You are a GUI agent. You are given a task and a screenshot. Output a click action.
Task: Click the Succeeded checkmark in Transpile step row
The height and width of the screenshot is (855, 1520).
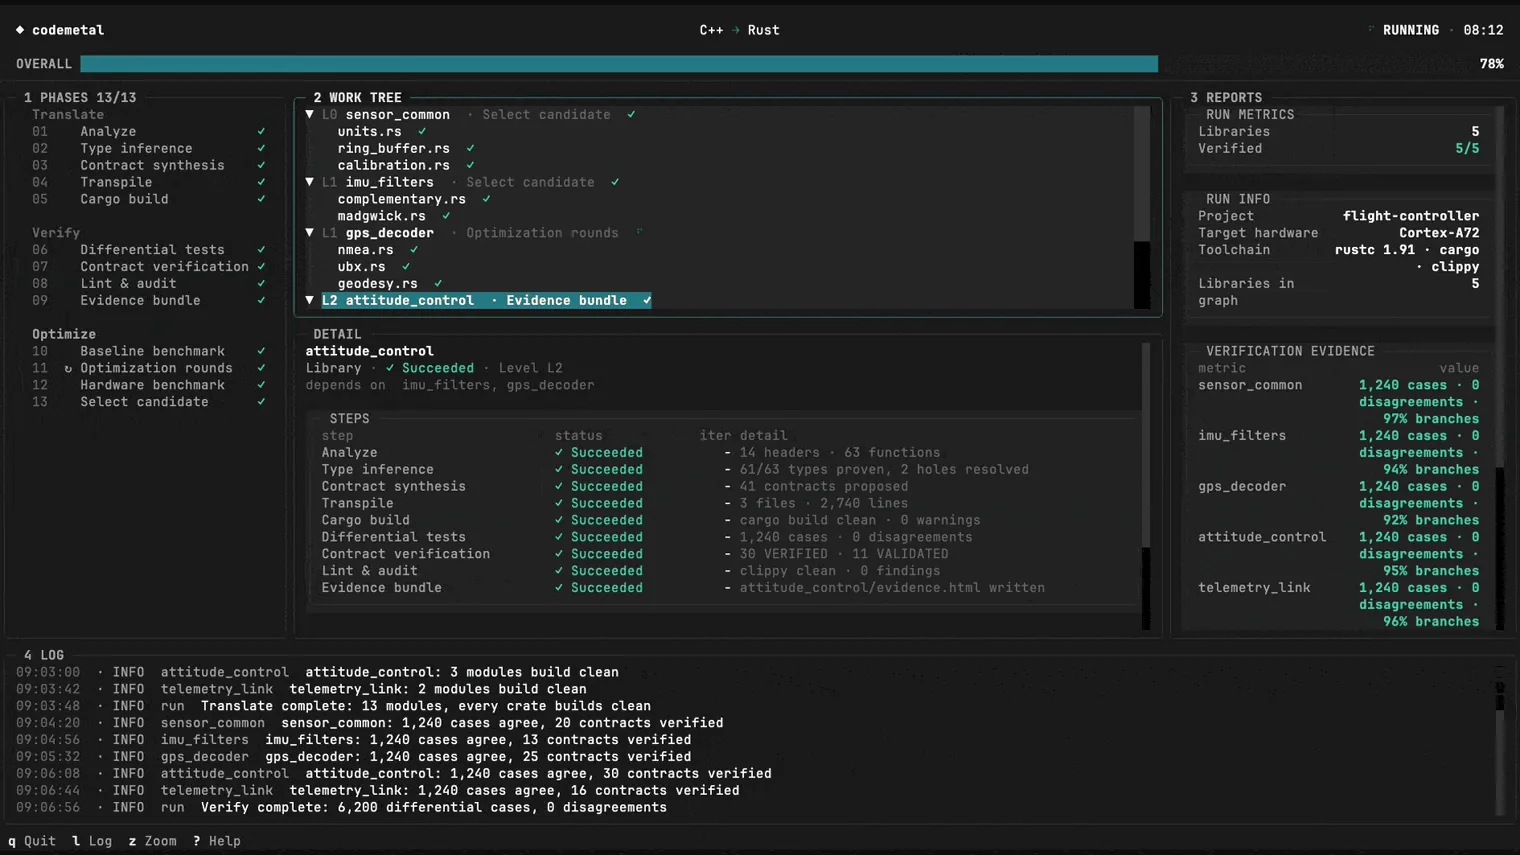coord(559,504)
